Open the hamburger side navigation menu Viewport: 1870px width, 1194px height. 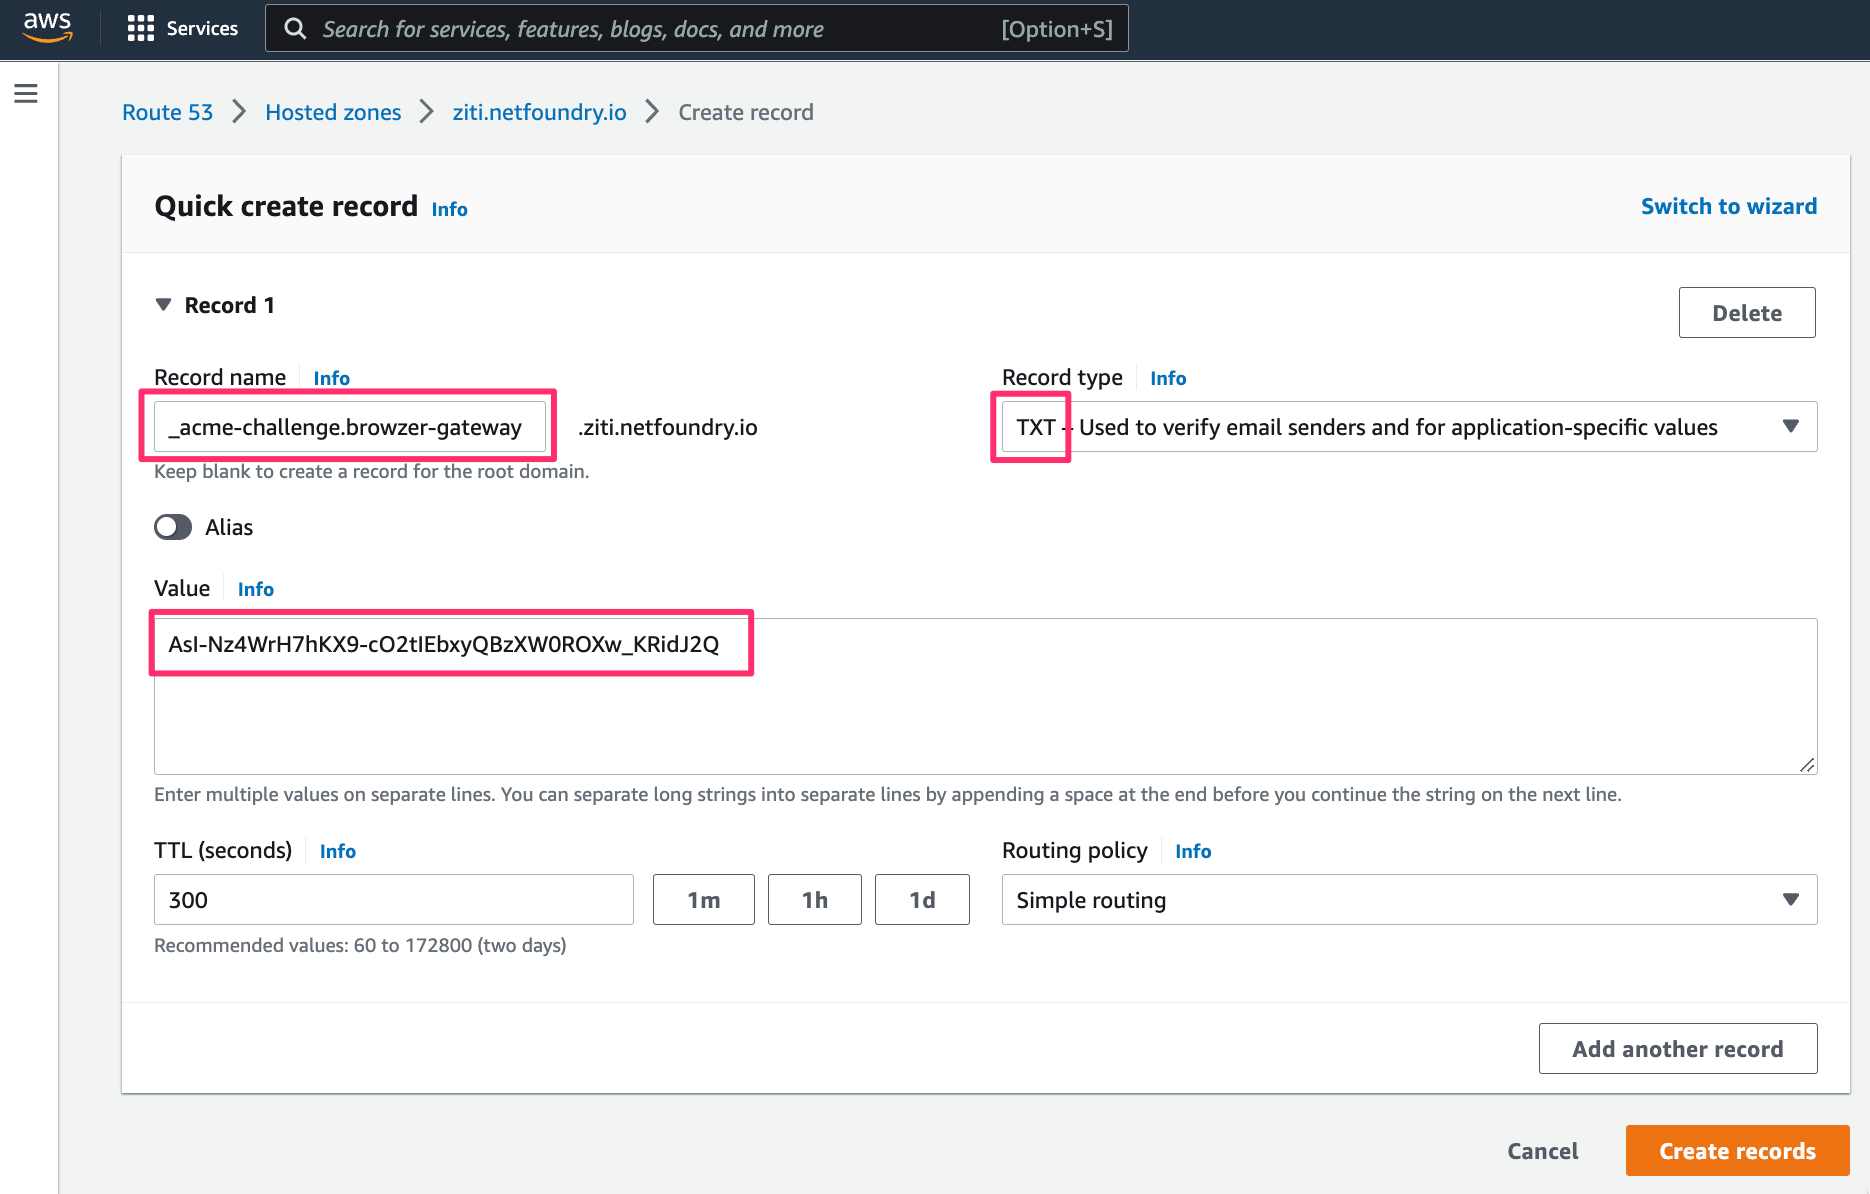pos(26,94)
